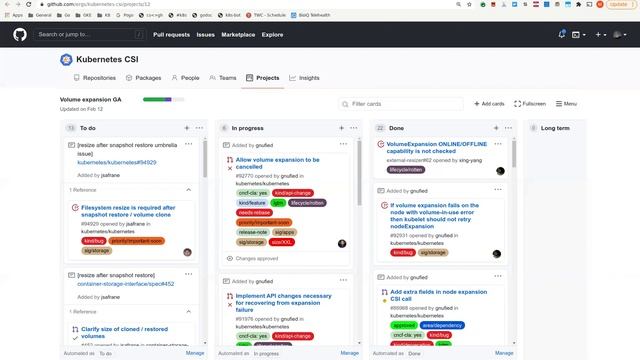Open the Apps bookmark shortcut
Image resolution: width=640 pixels, height=360 pixels.
(x=14, y=15)
